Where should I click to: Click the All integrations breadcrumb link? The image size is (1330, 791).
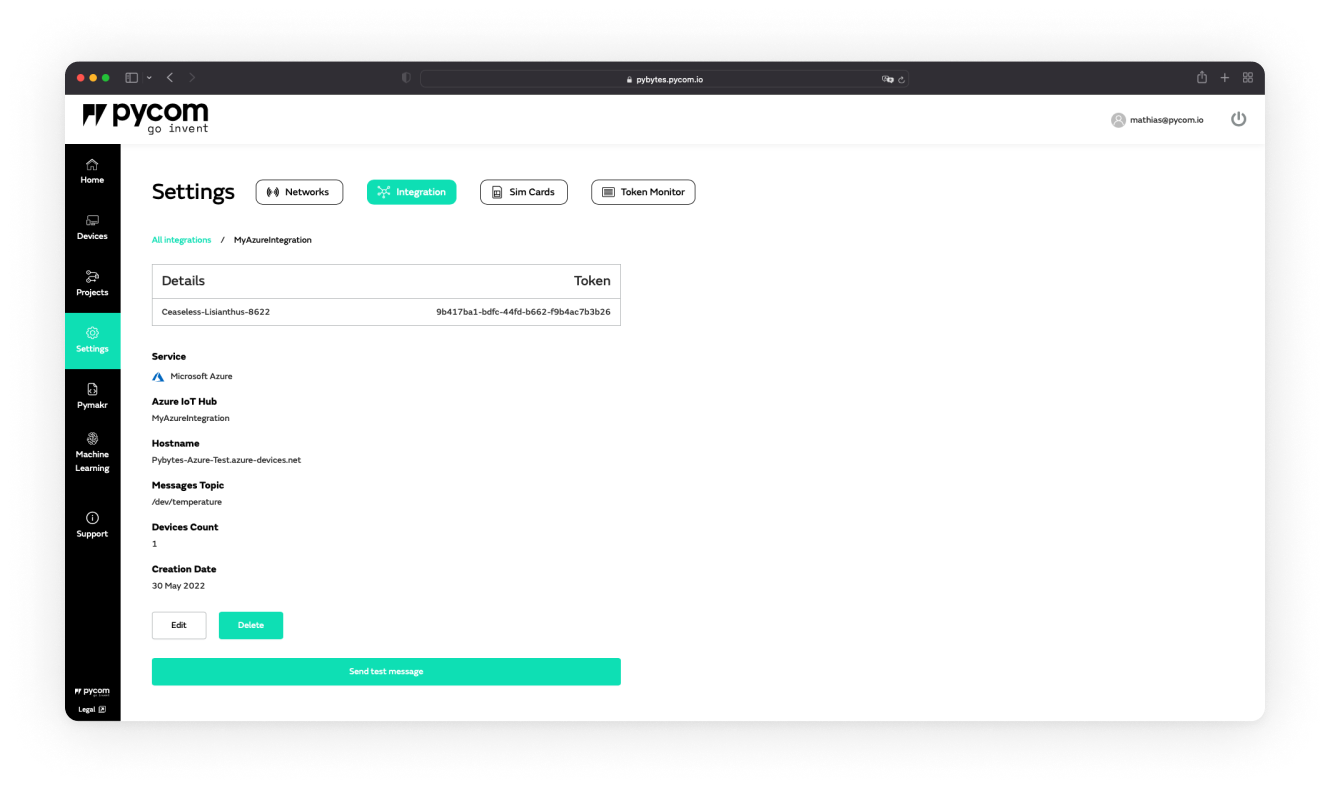(182, 240)
